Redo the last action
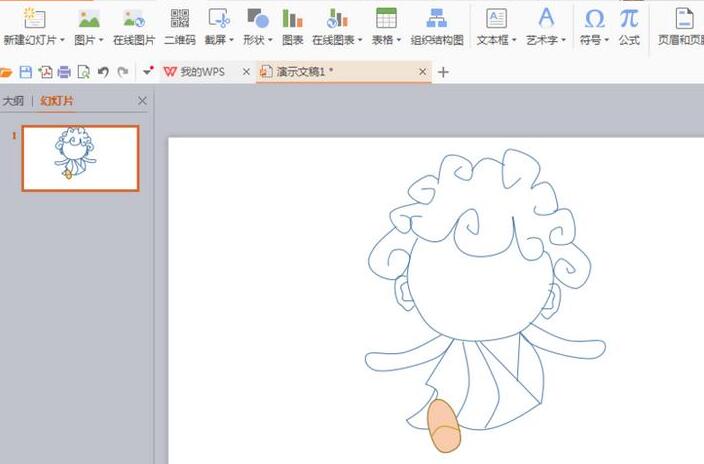The height and width of the screenshot is (464, 704). click(123, 72)
